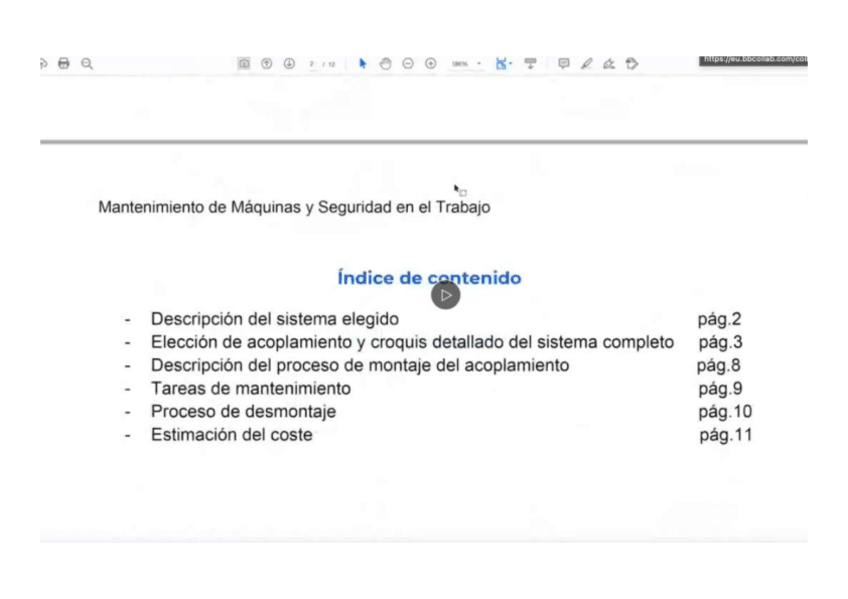Image resolution: width=848 pixels, height=599 pixels.
Task: Activate the hand pan tool
Action: 386,63
